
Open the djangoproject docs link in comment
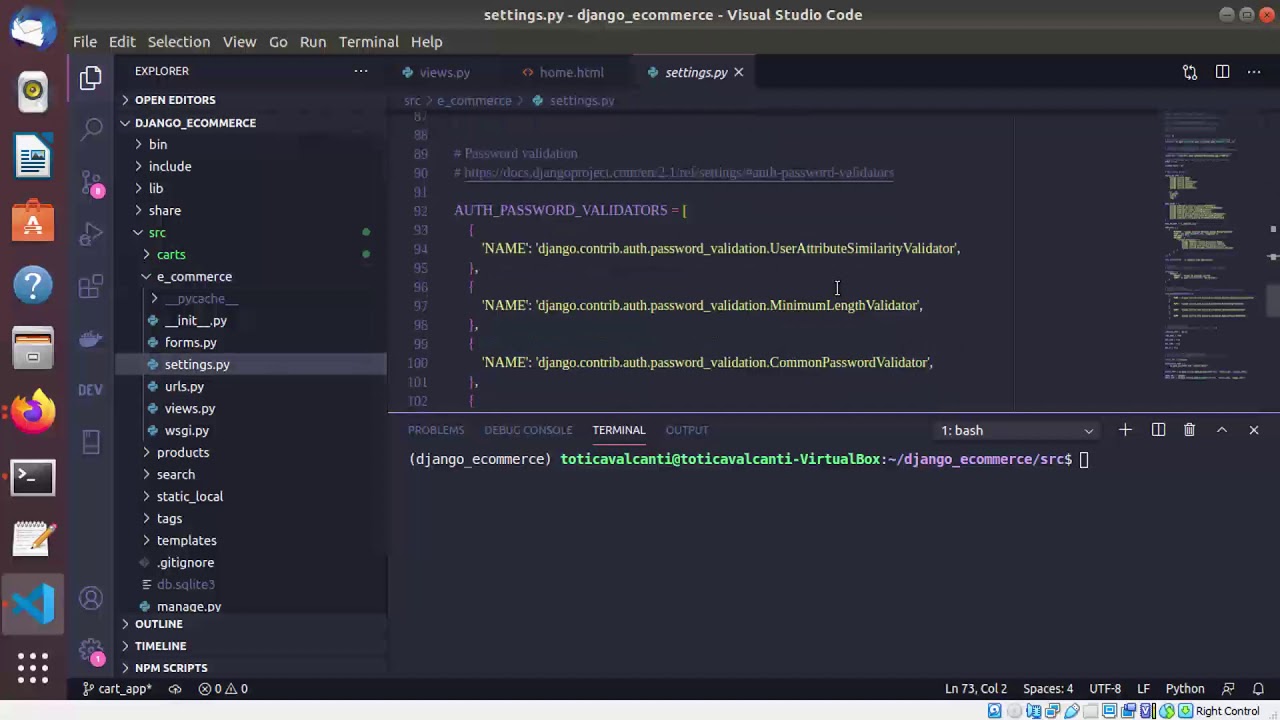[x=679, y=173]
